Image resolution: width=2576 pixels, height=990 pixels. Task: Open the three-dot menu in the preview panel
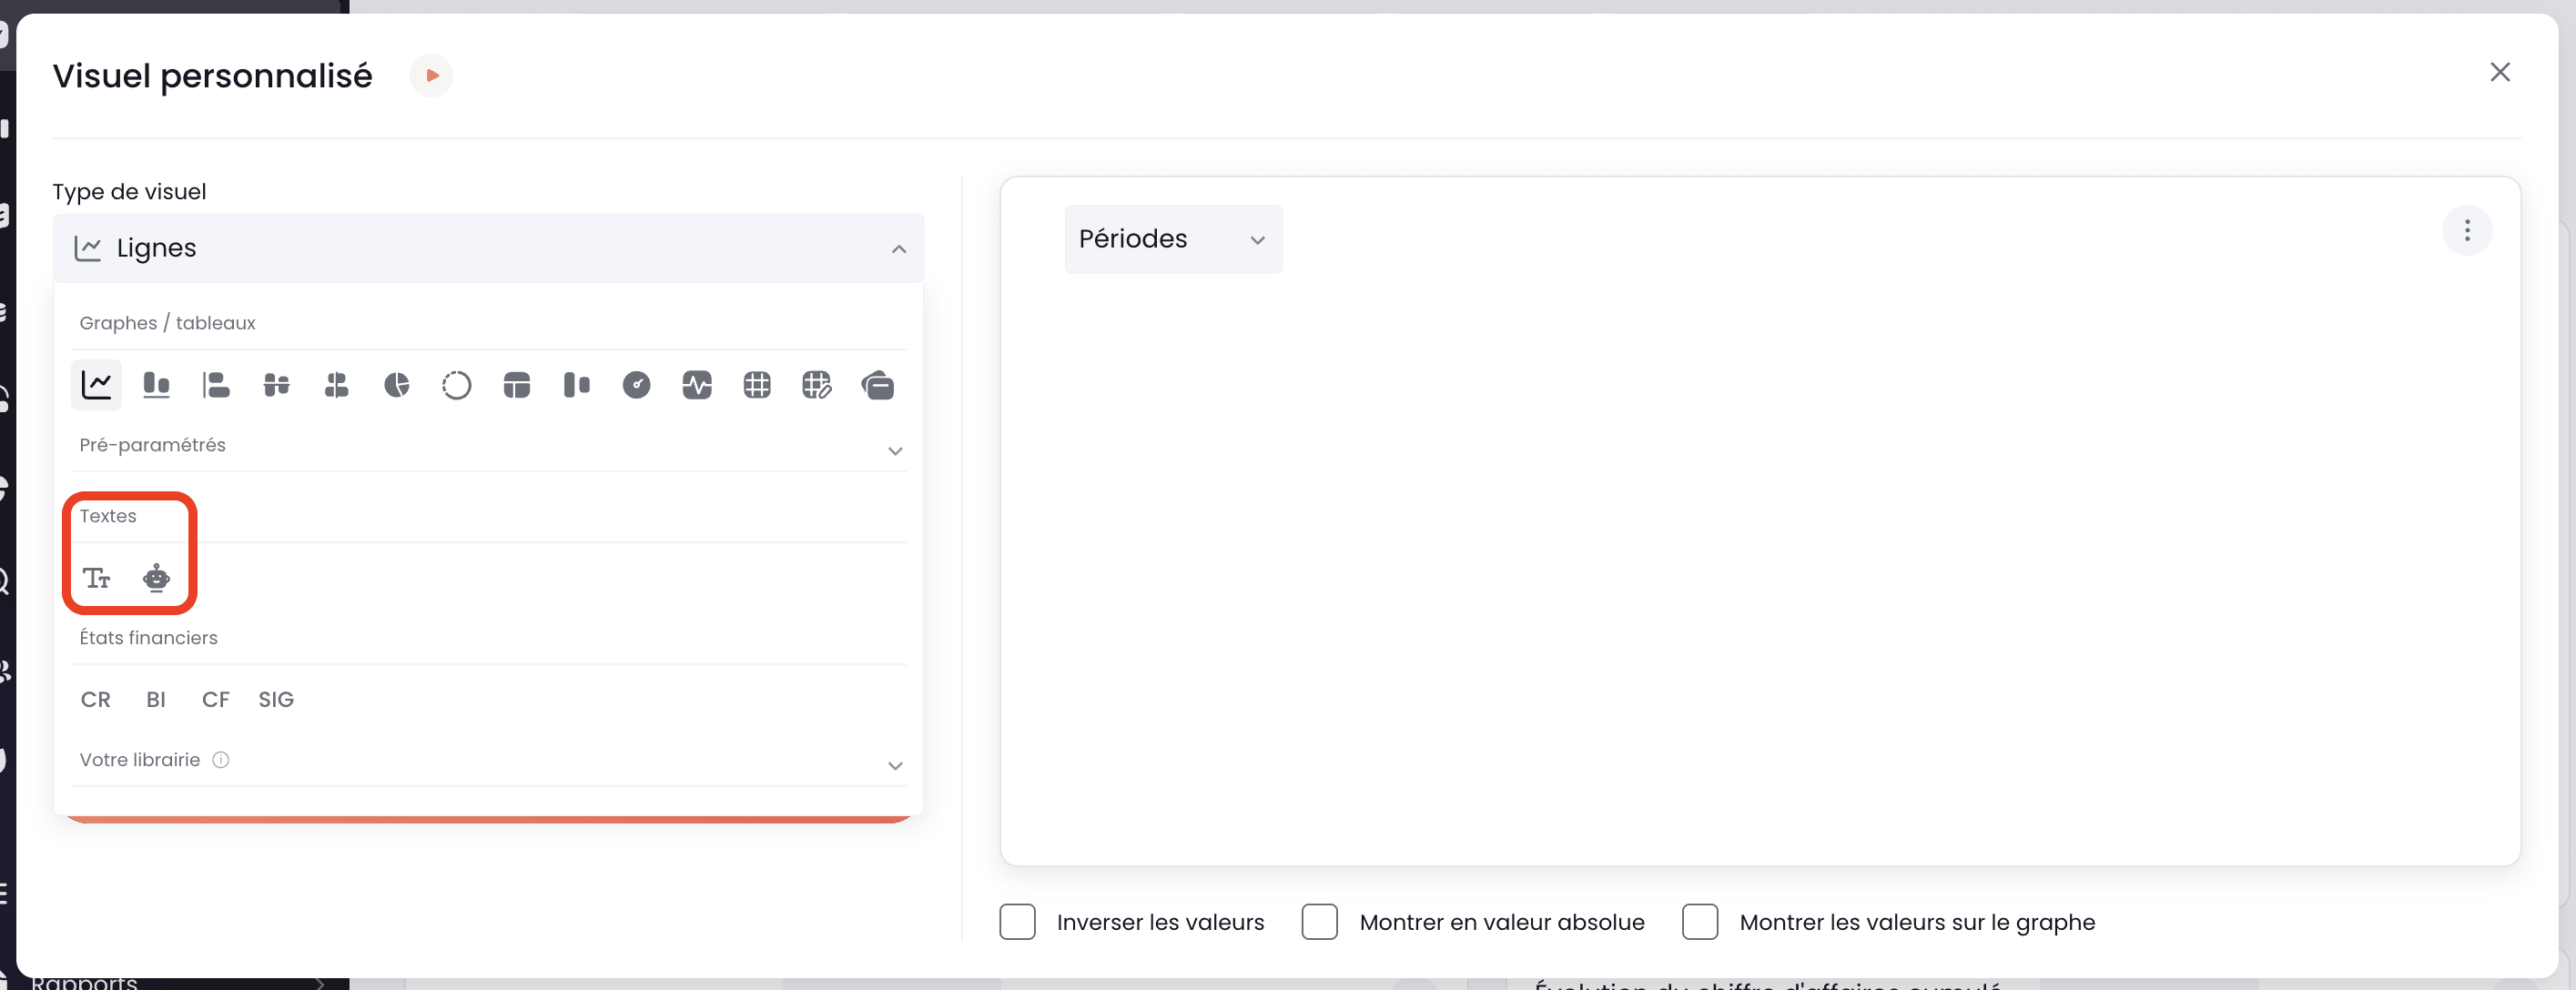2466,231
